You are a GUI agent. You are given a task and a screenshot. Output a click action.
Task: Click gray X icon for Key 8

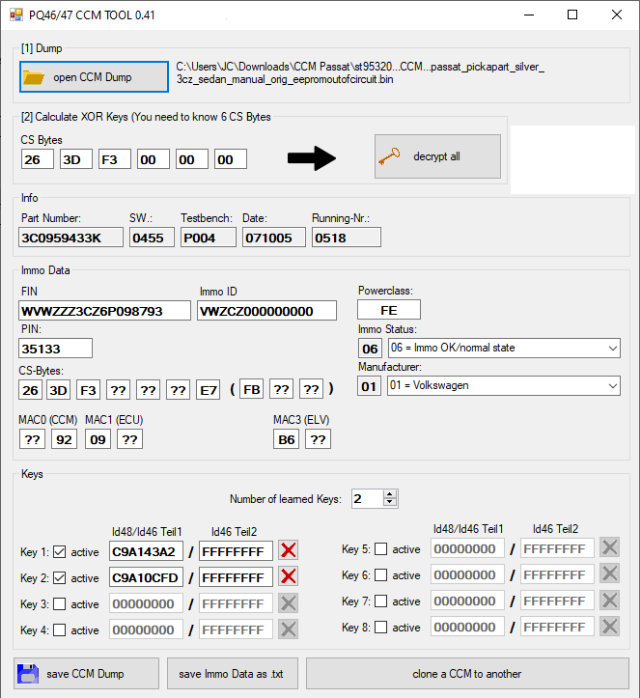pyautogui.click(x=610, y=626)
